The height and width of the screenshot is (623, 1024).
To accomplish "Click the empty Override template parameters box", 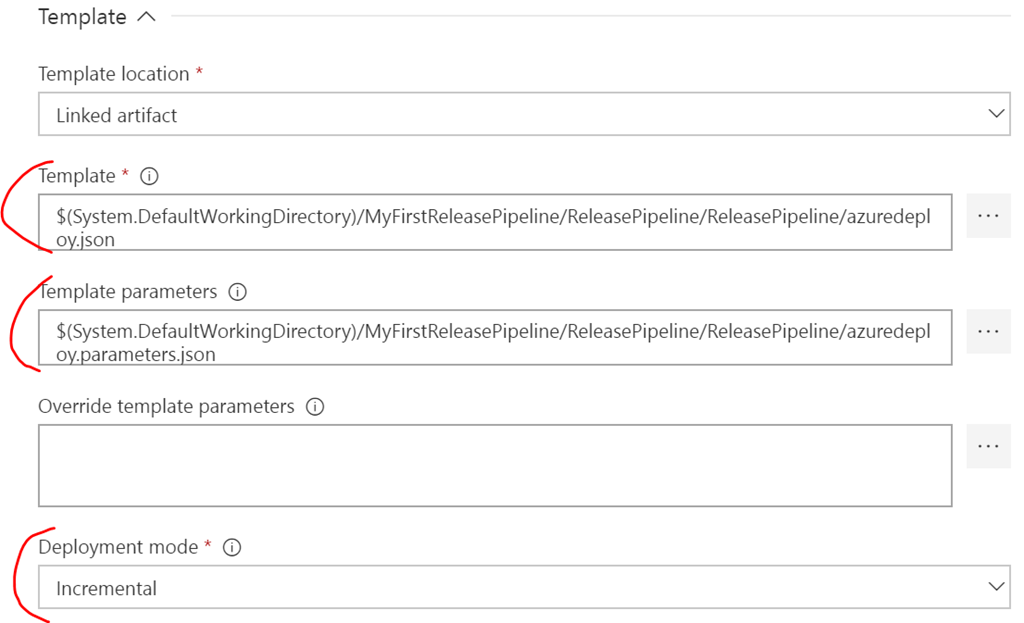I will click(495, 465).
